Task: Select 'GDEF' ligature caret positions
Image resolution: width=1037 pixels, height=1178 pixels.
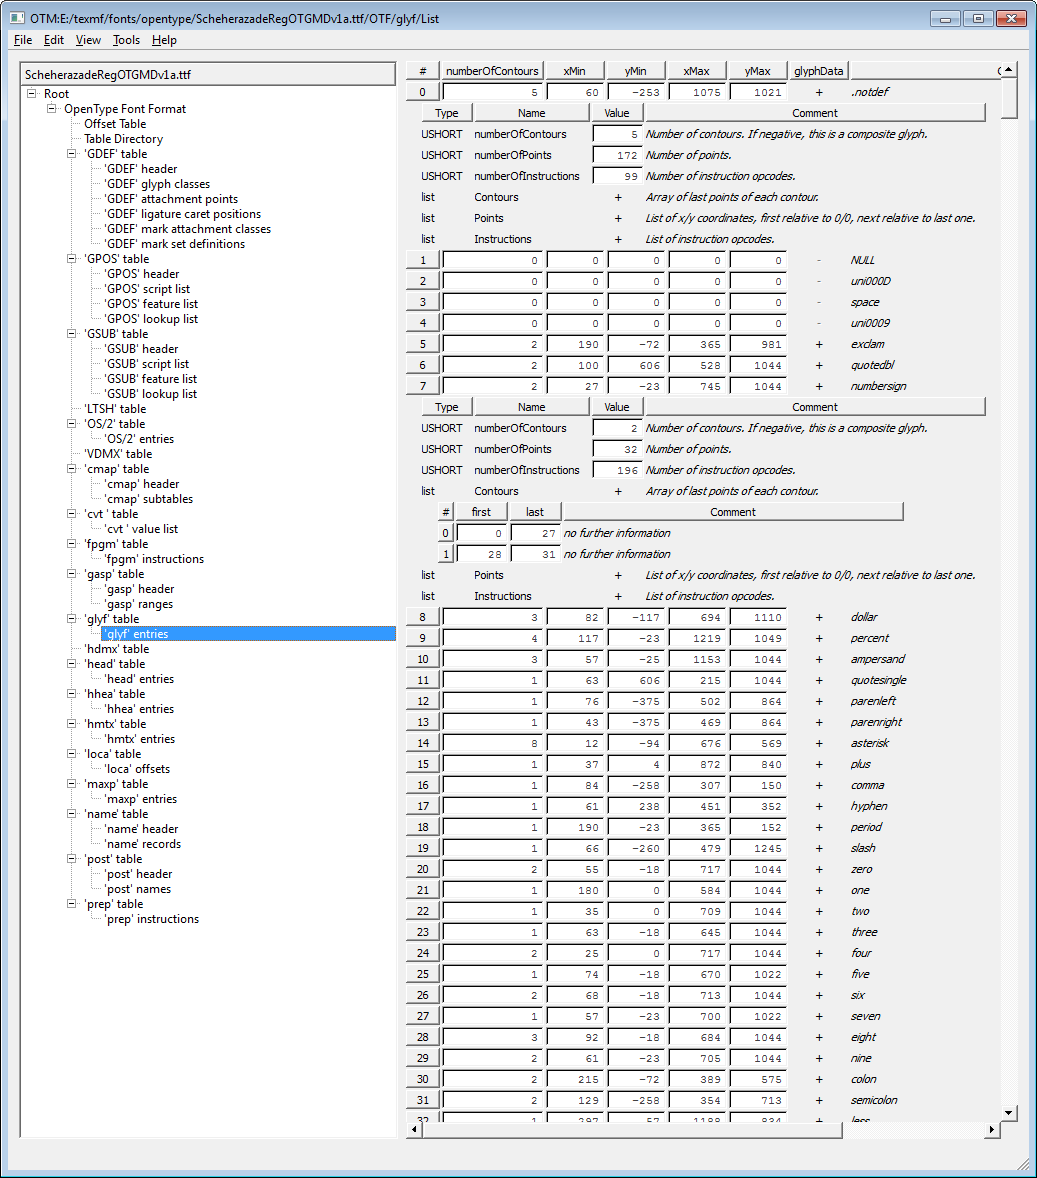Action: point(183,214)
